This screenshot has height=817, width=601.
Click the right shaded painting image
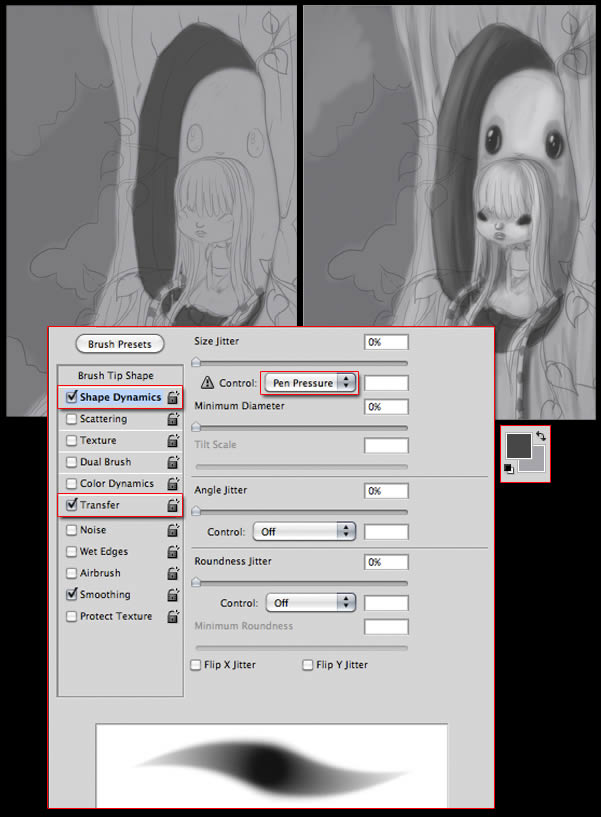point(449,167)
